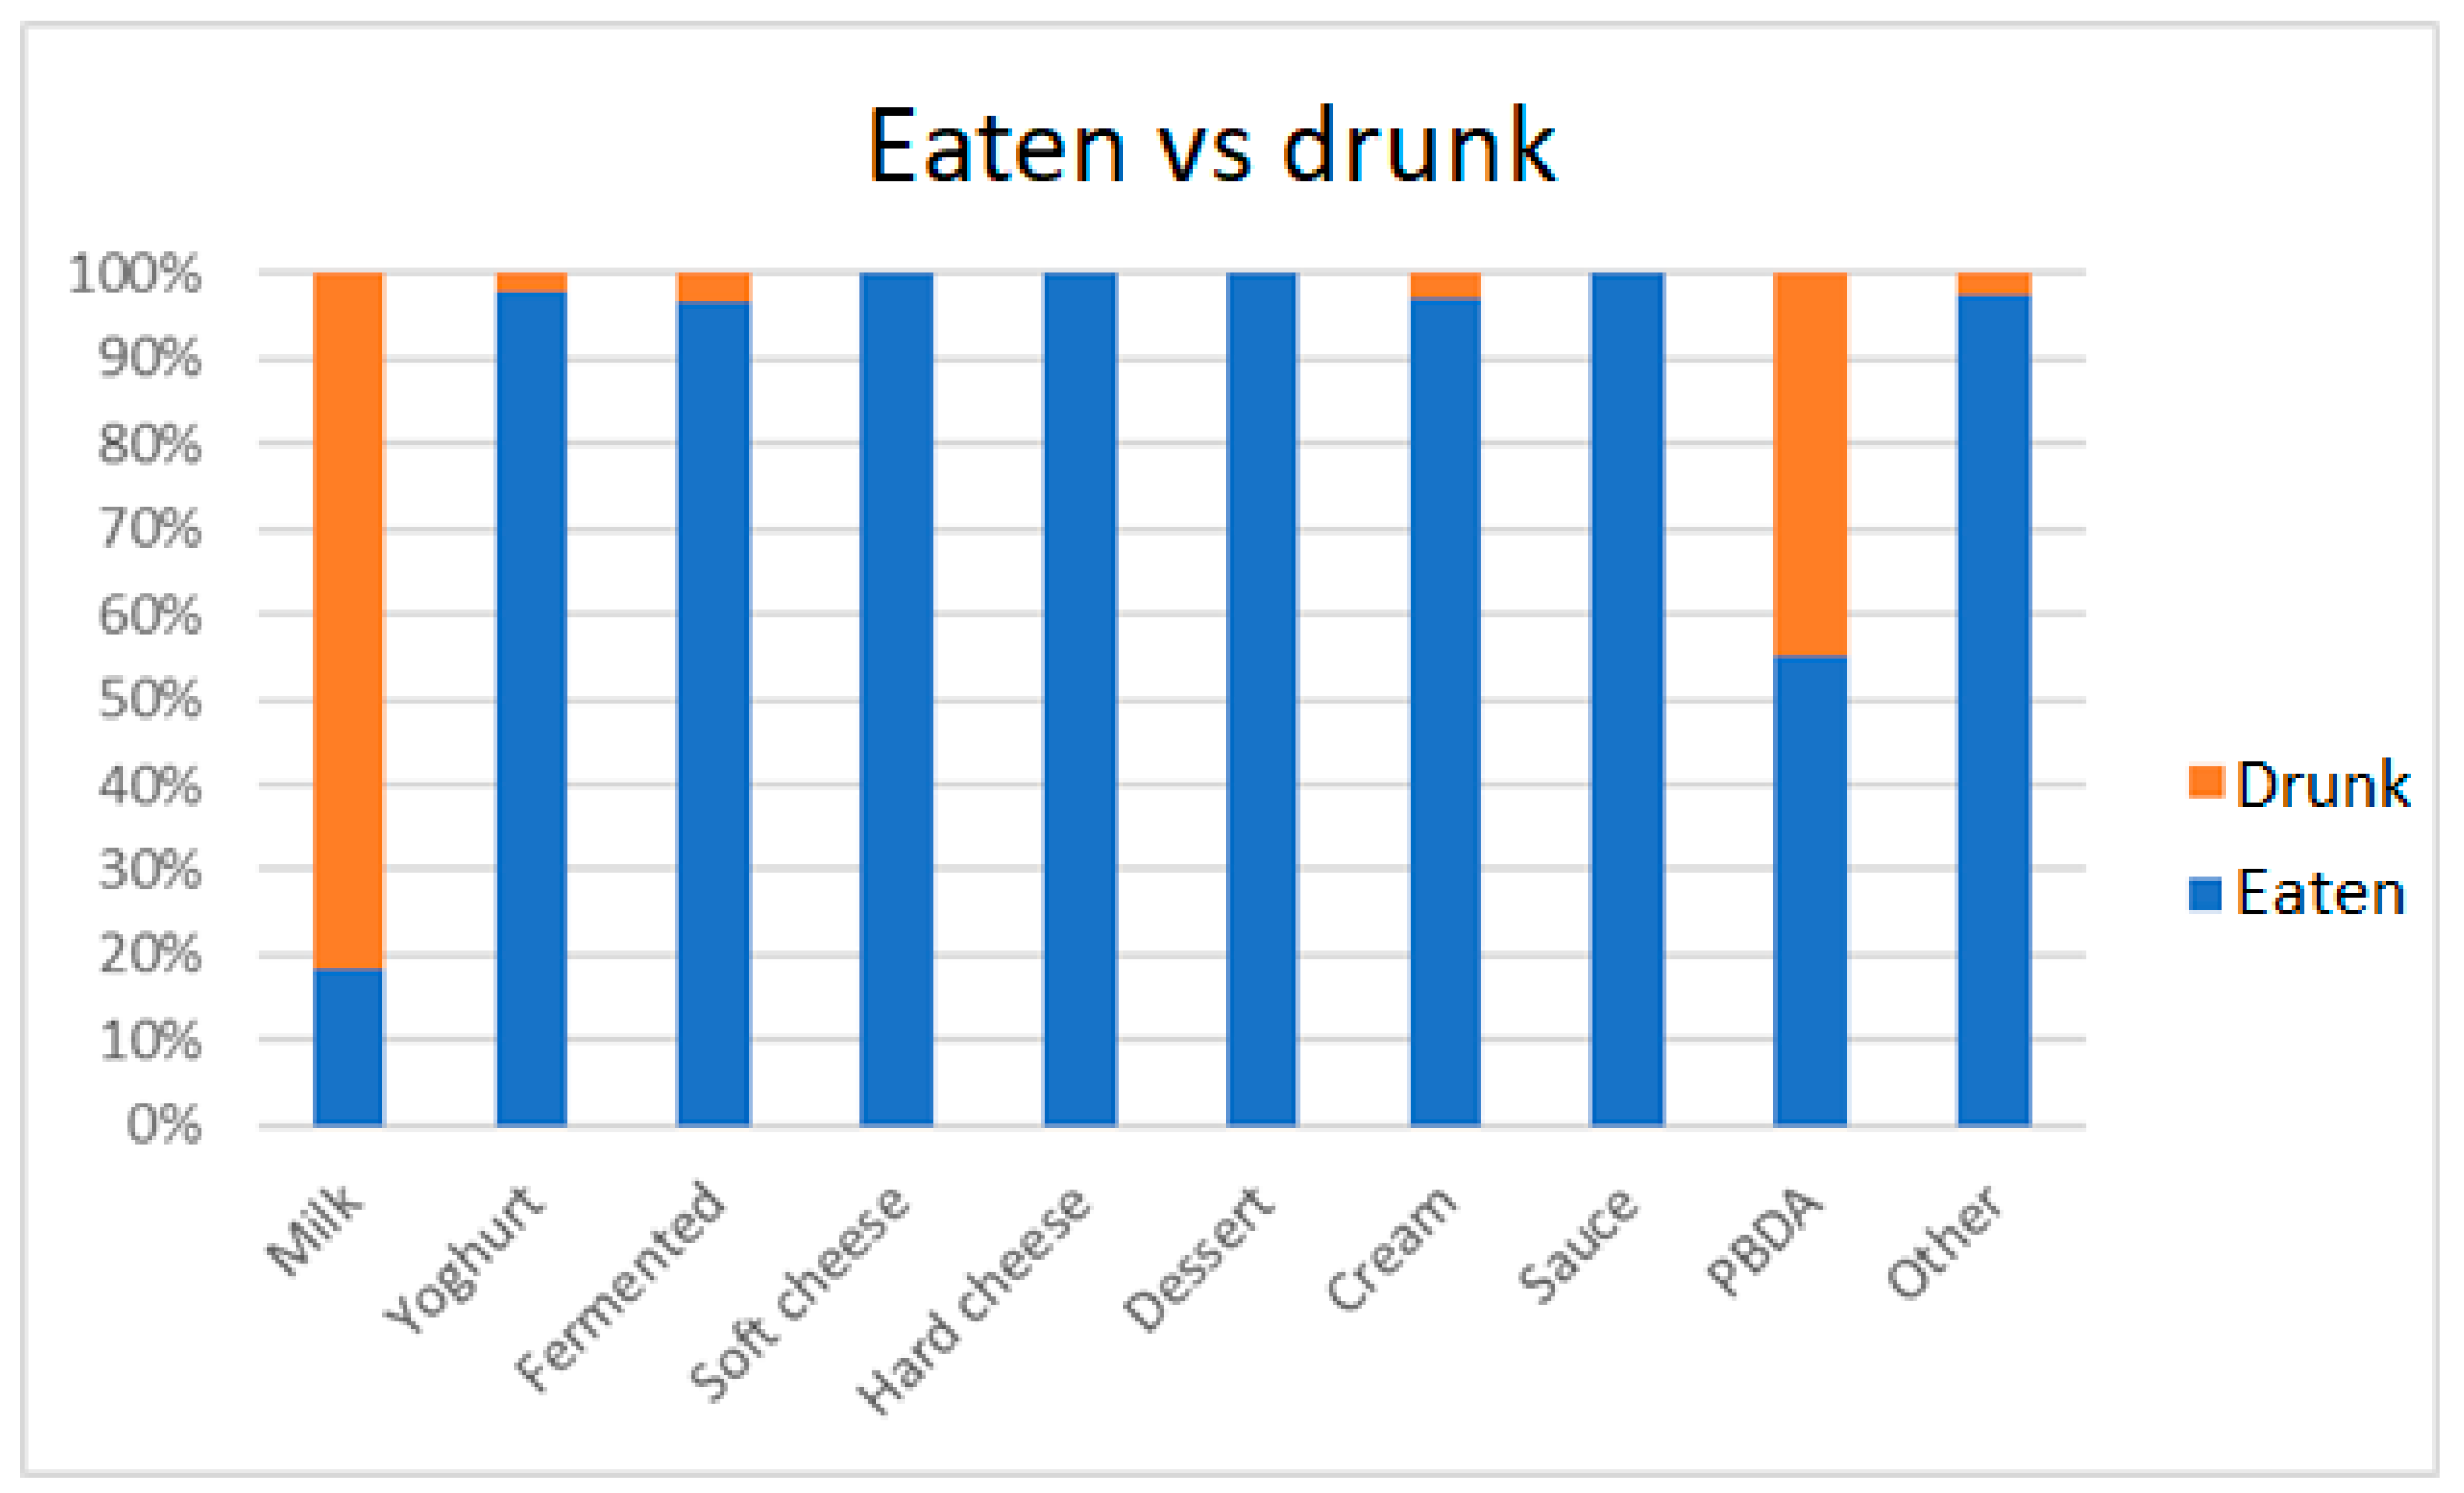This screenshot has height=1493, width=2464.
Task: Click the "50%" vertical axis label
Action: [150, 700]
